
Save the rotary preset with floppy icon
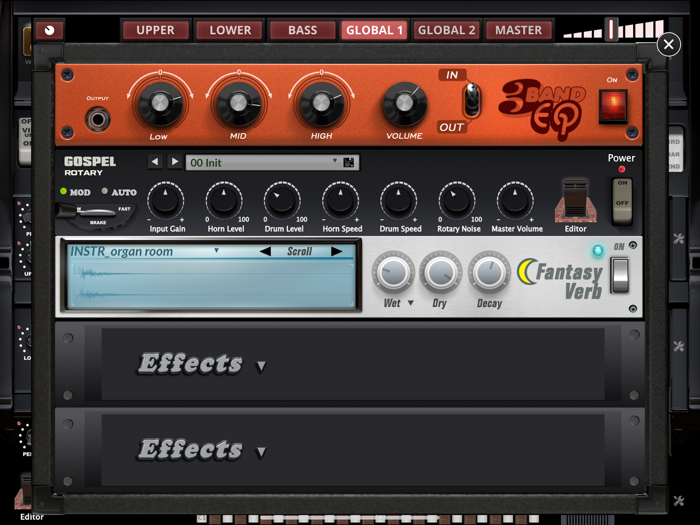tap(349, 162)
